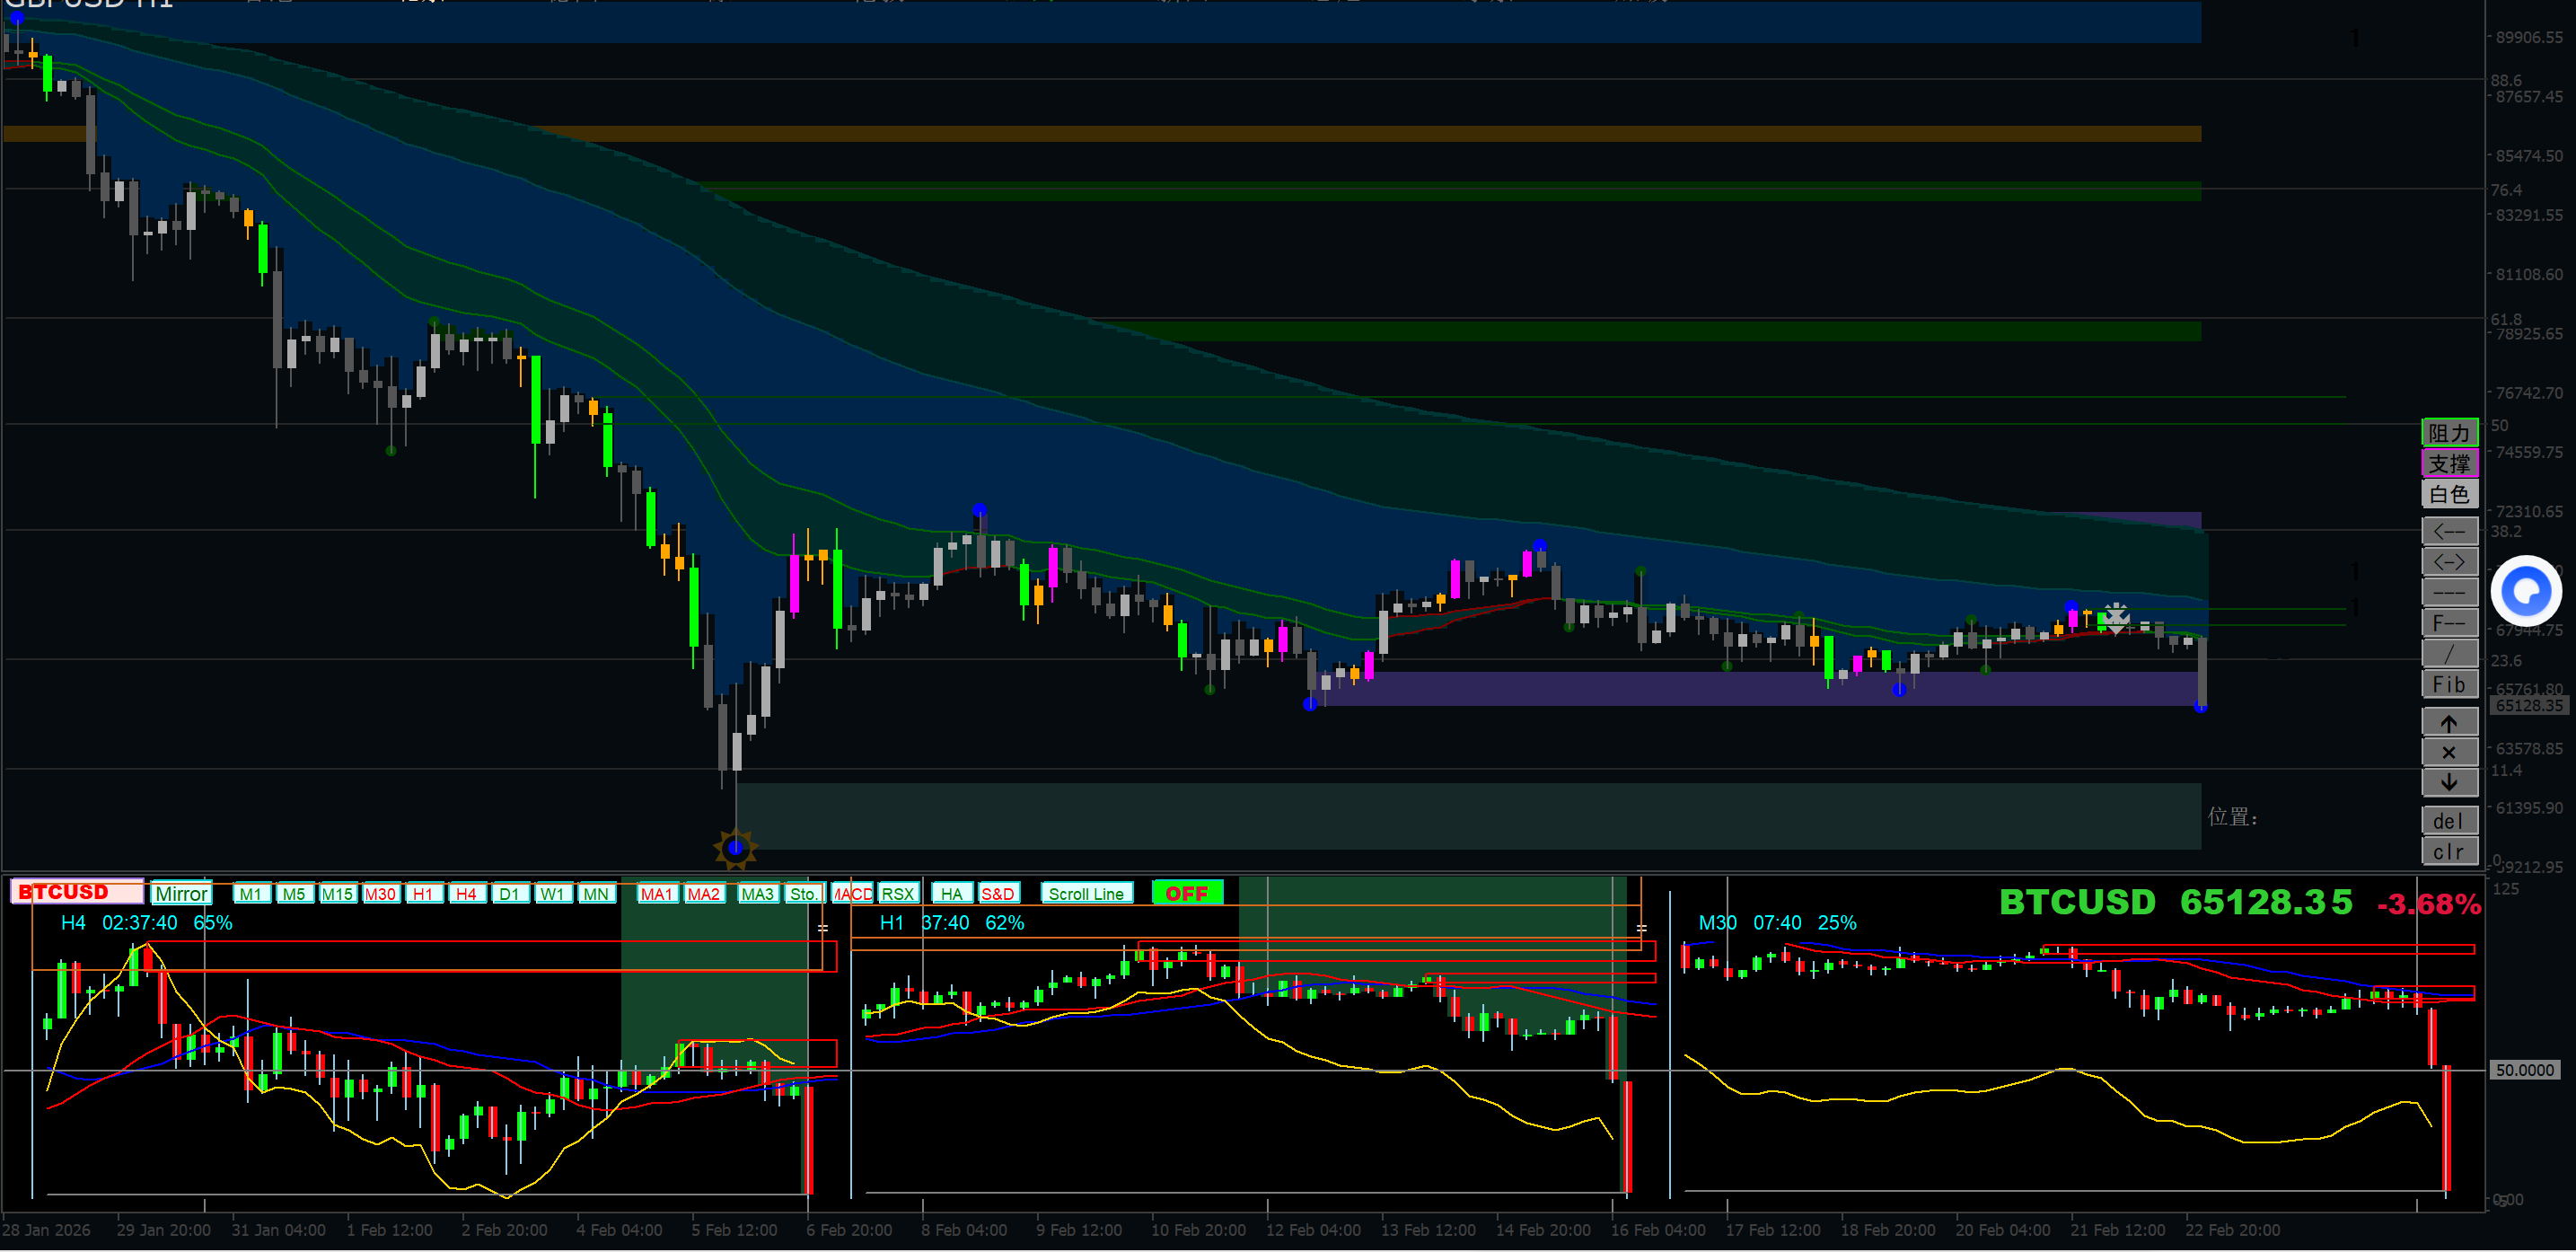This screenshot has width=2576, height=1252.
Task: Click the BTCUSD symbol label box
Action: click(x=76, y=891)
